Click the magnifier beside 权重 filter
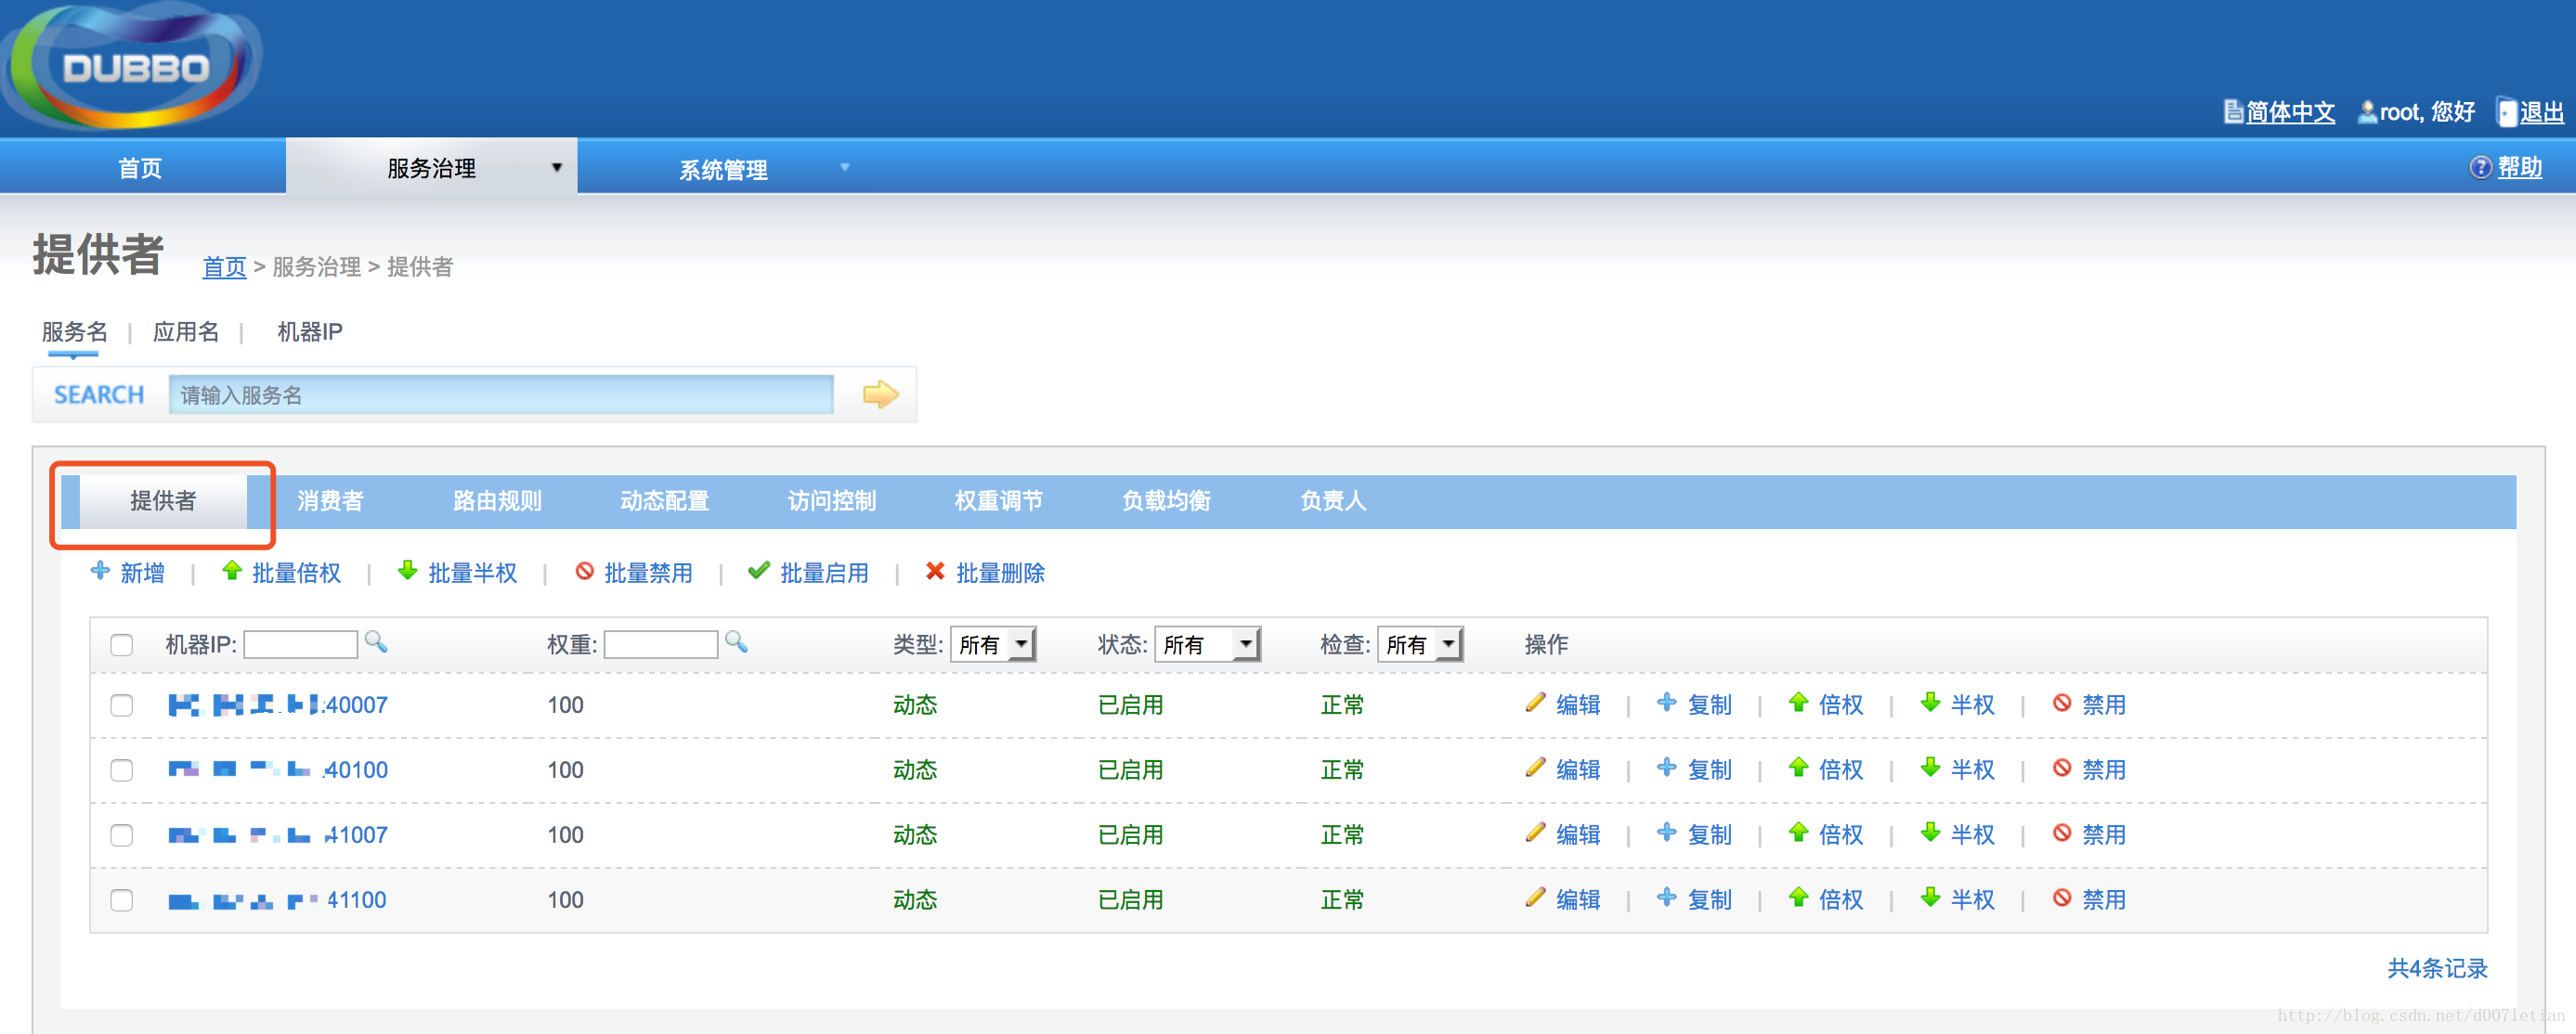Screen dimensions: 2576x1034 [736, 642]
